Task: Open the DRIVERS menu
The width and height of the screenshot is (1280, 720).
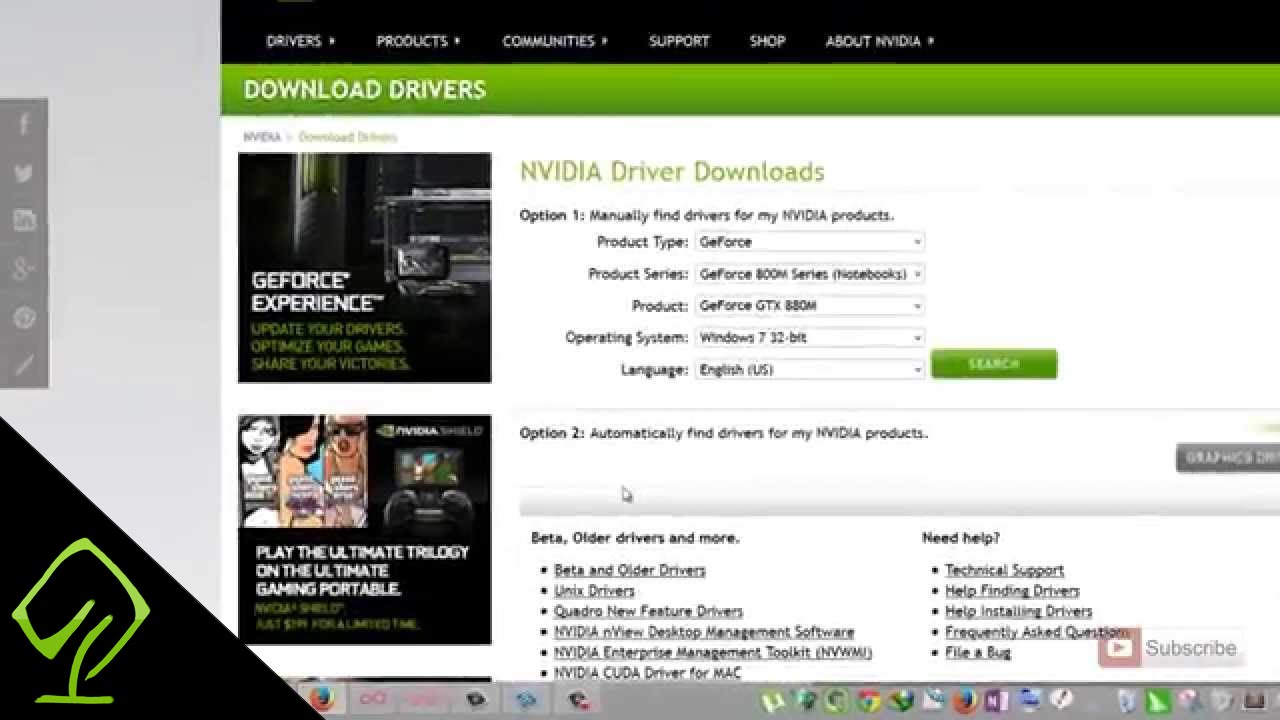Action: [300, 41]
